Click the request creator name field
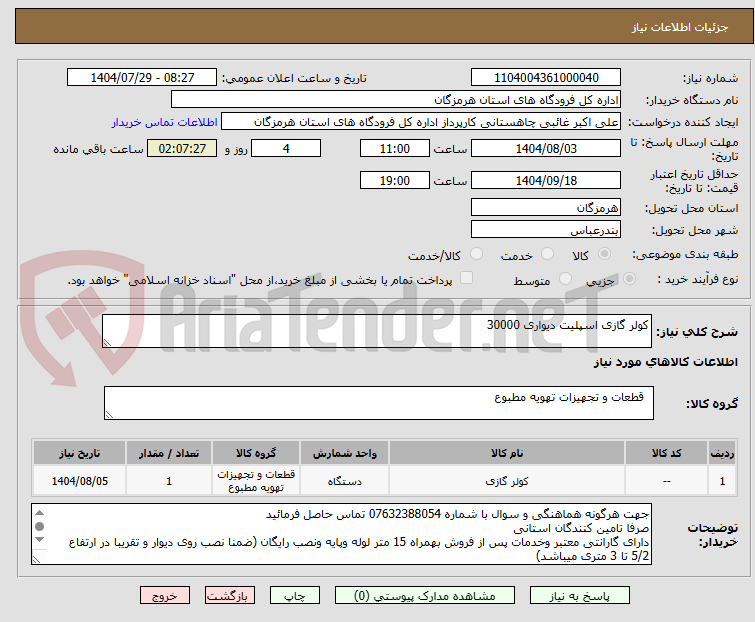Image resolution: width=755 pixels, height=622 pixels. pyautogui.click(x=421, y=122)
